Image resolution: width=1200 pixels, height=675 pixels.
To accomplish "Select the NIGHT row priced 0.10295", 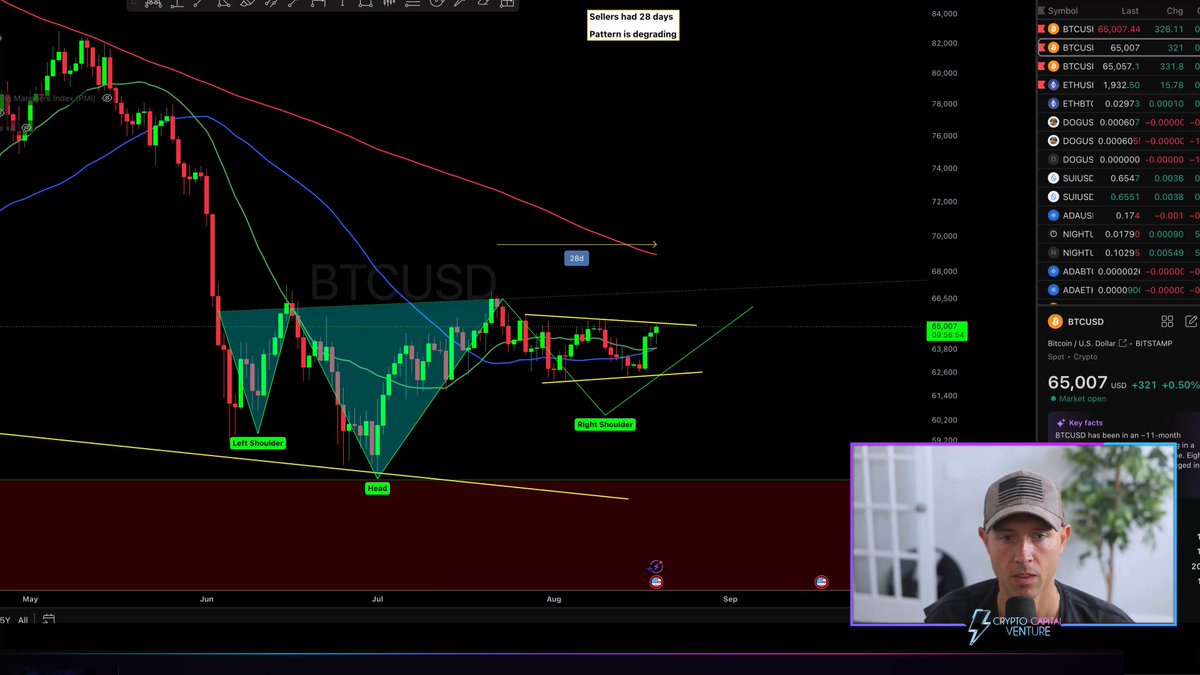I will (x=1118, y=253).
